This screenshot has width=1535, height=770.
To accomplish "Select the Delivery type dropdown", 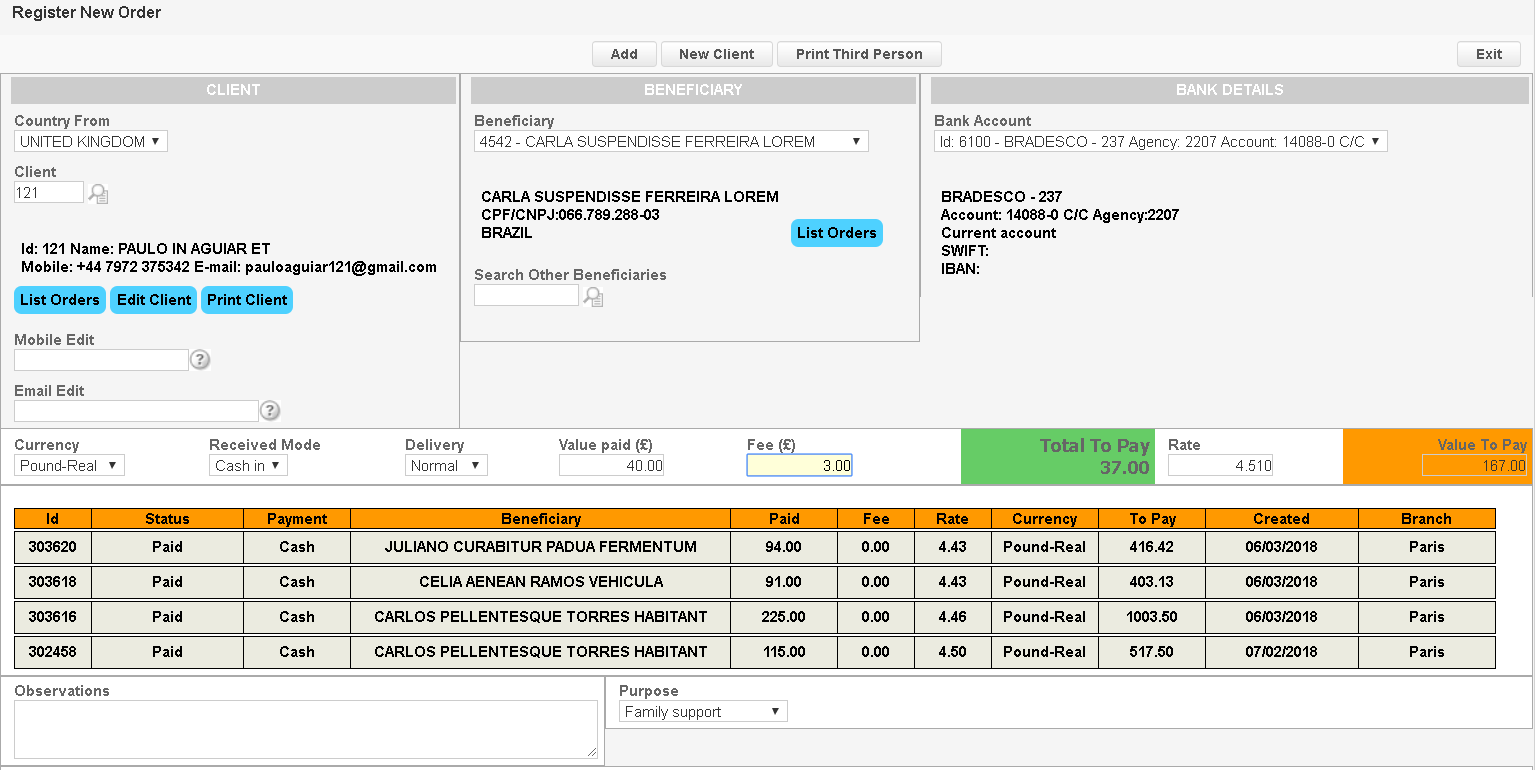I will coord(446,466).
